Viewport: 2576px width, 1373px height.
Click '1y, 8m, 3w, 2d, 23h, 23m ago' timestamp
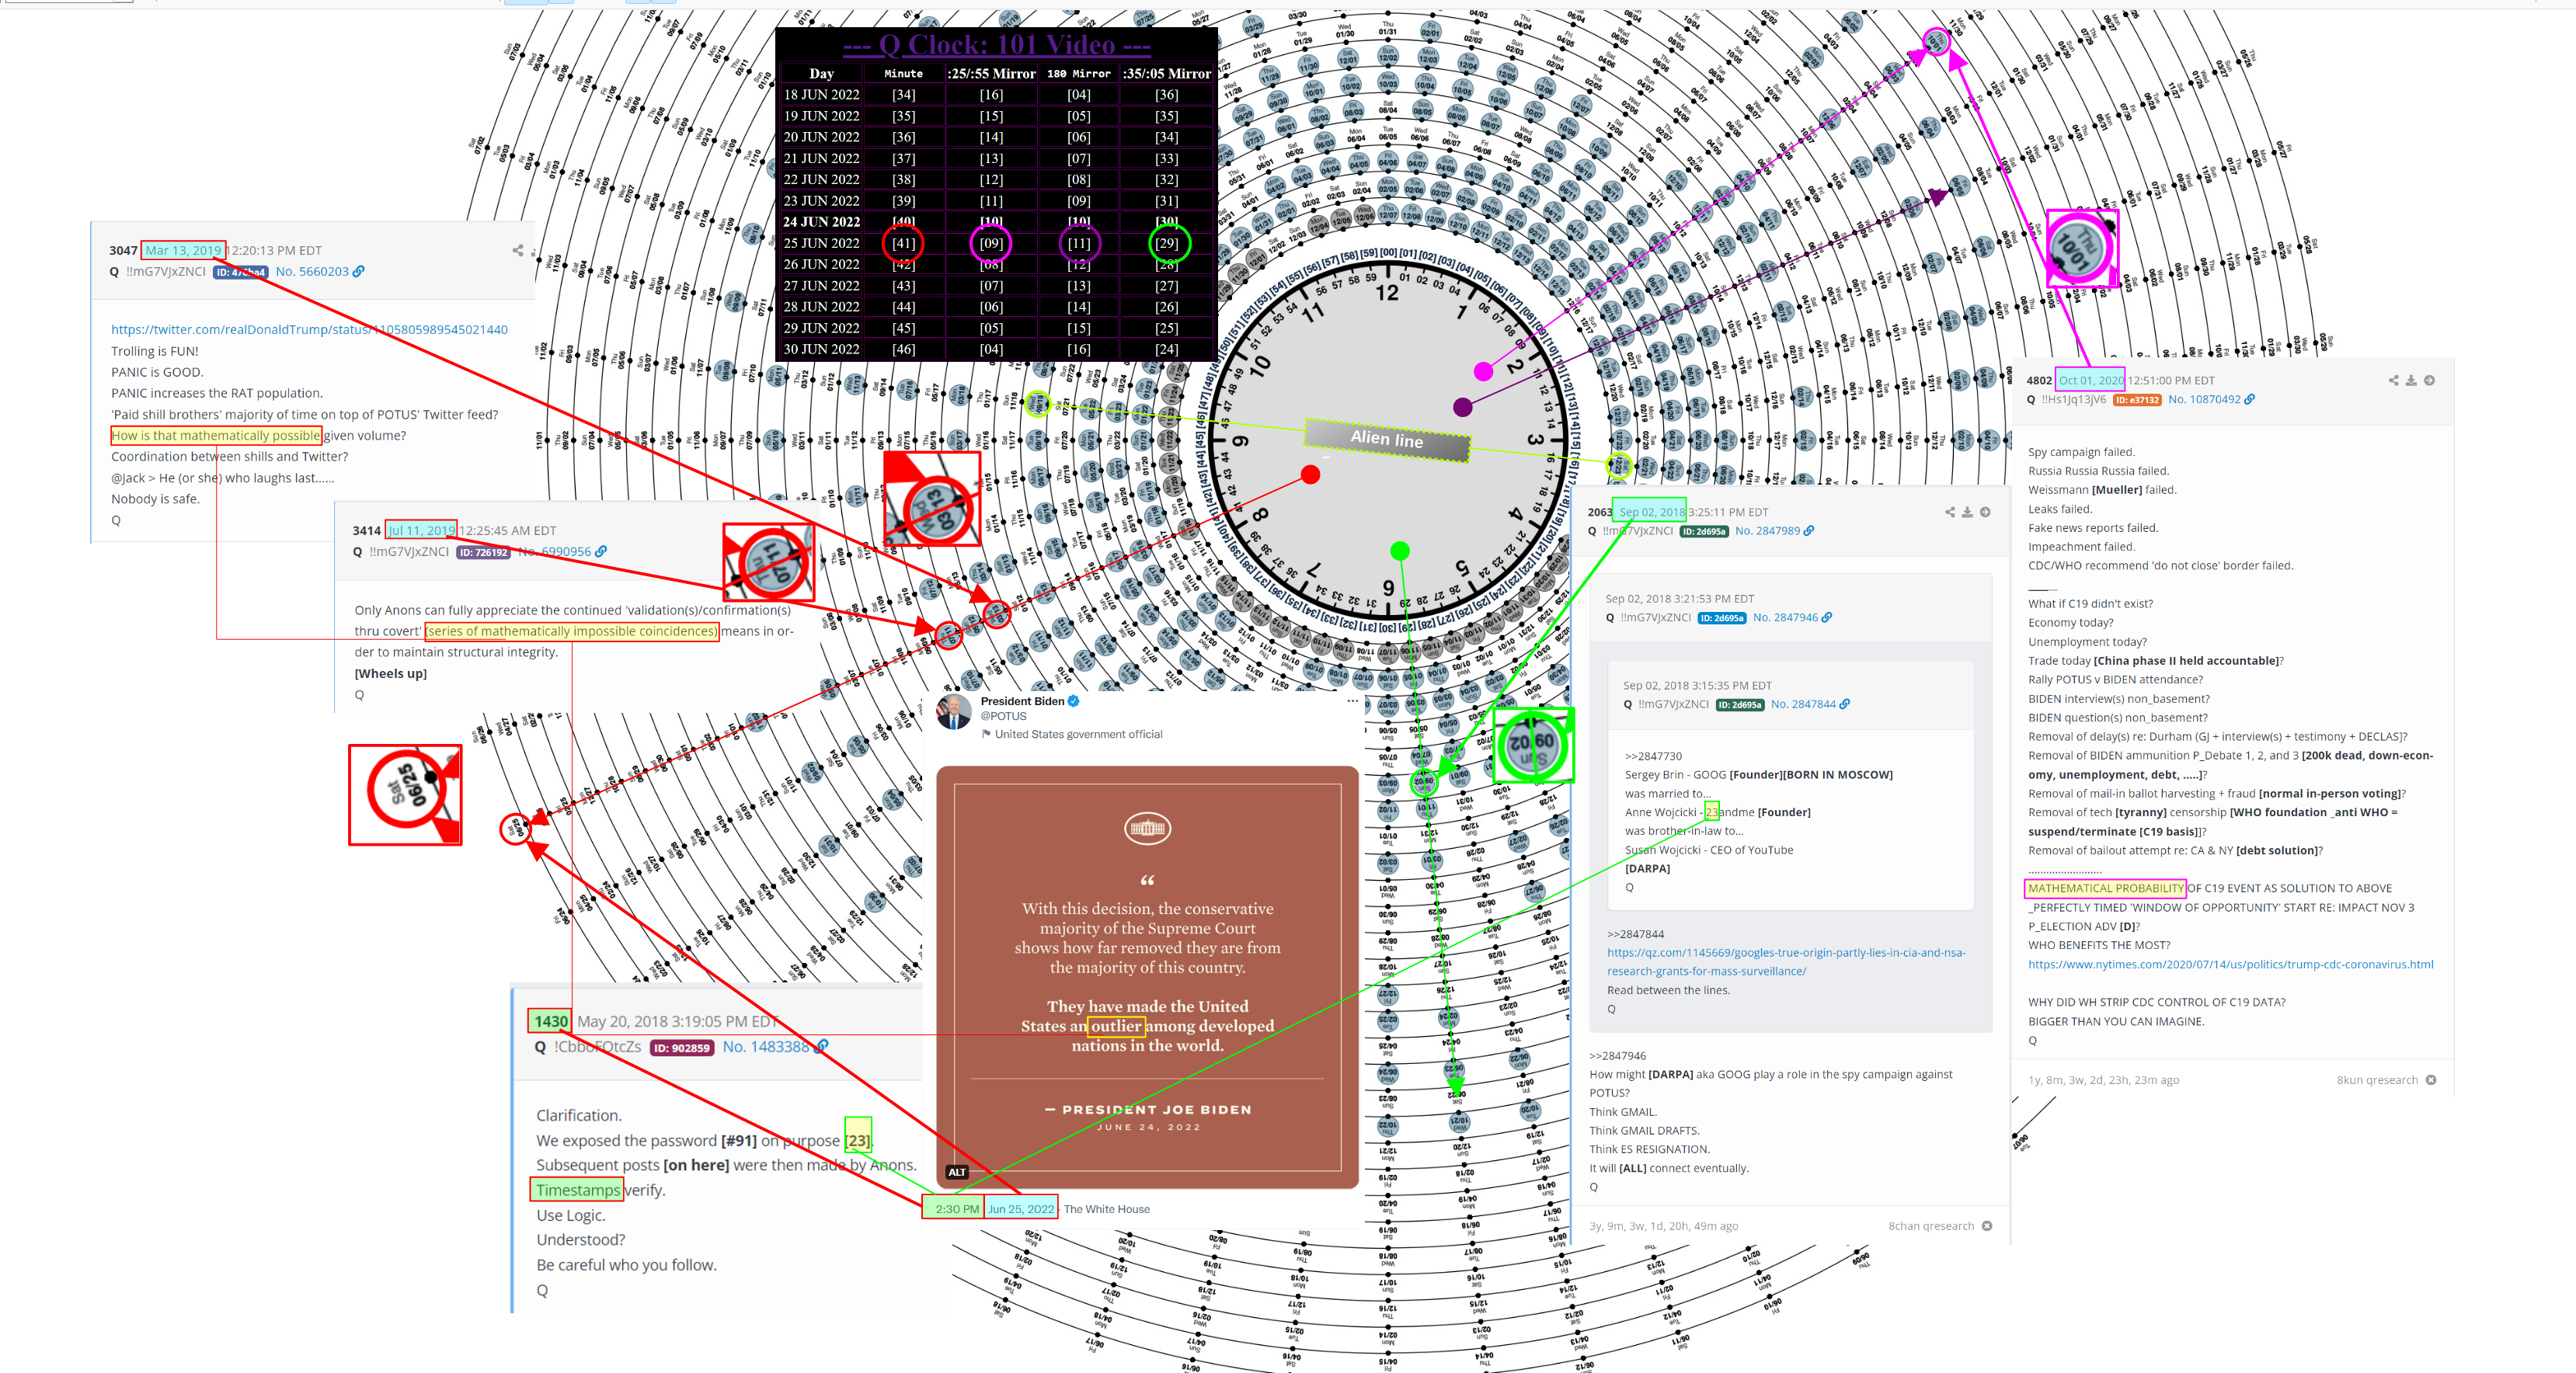click(2103, 1081)
